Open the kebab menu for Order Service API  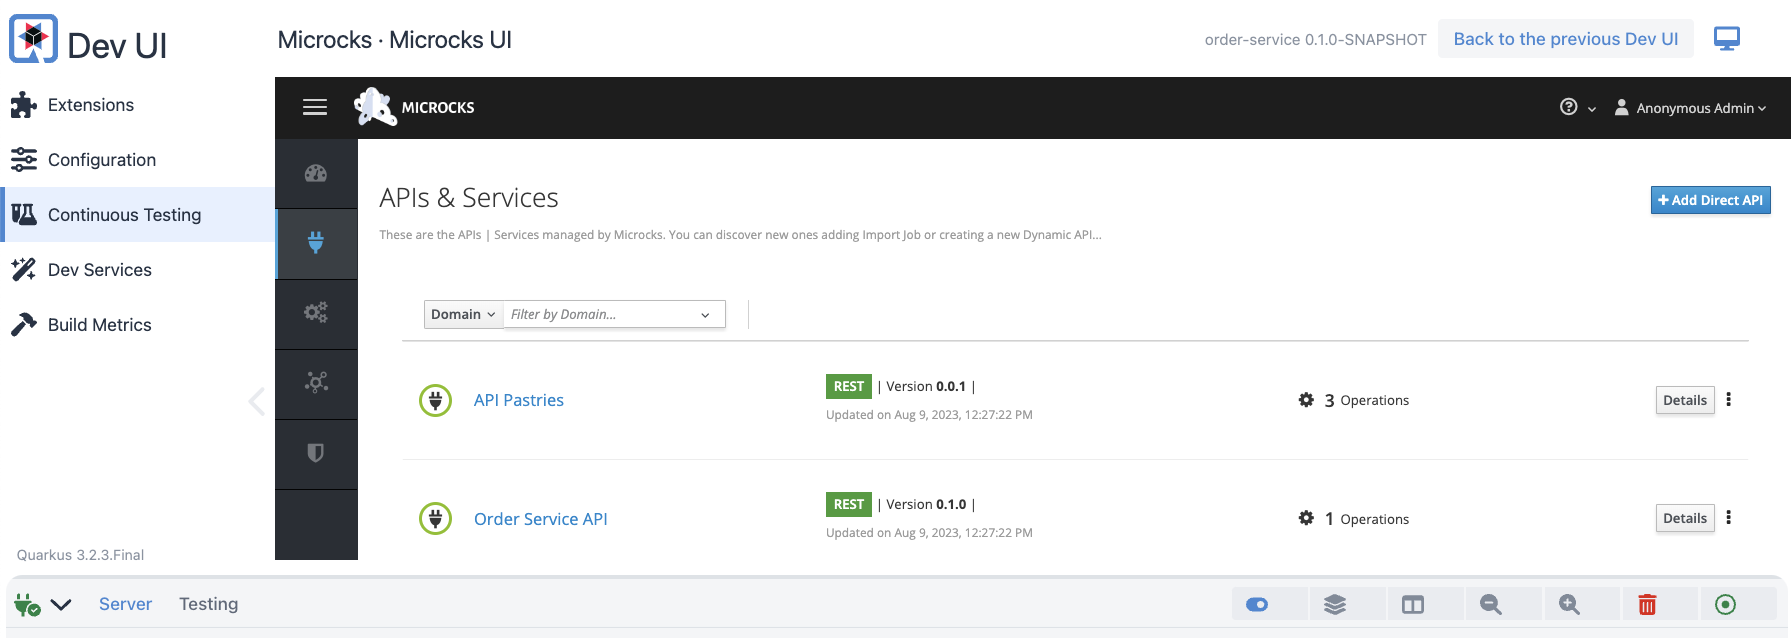(1728, 517)
